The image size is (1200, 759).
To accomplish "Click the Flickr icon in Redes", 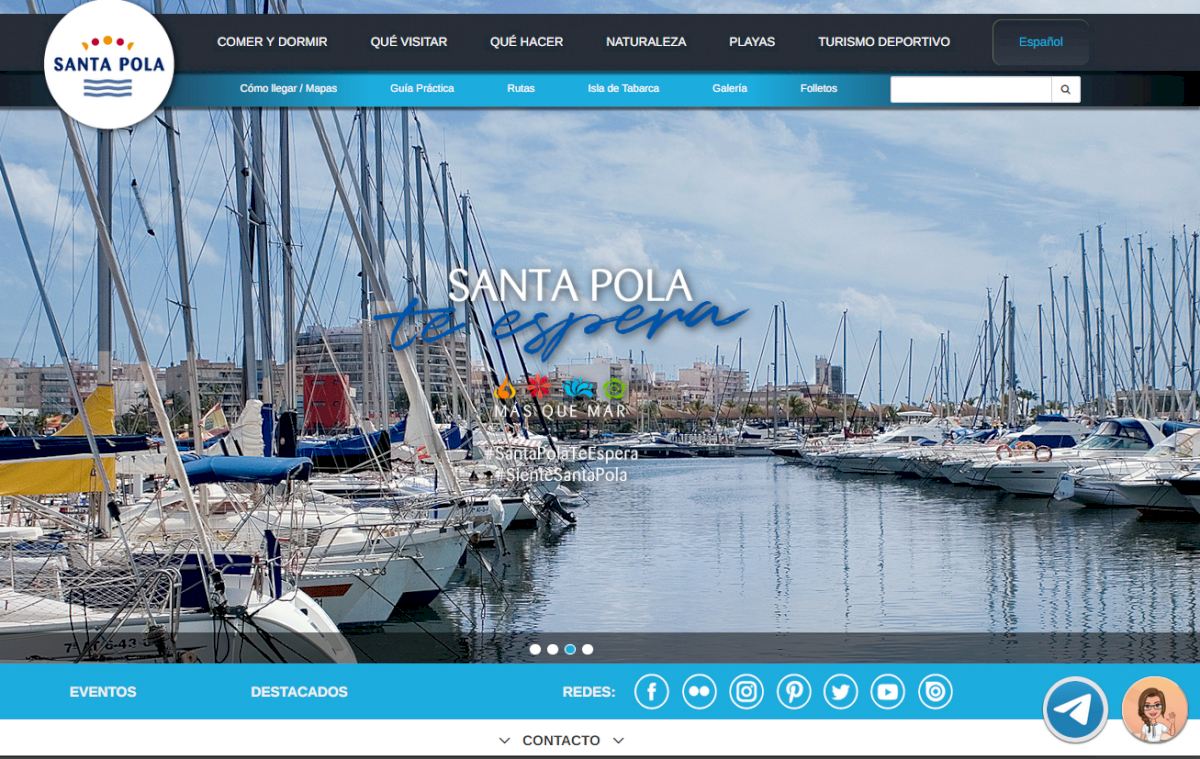I will pyautogui.click(x=699, y=691).
